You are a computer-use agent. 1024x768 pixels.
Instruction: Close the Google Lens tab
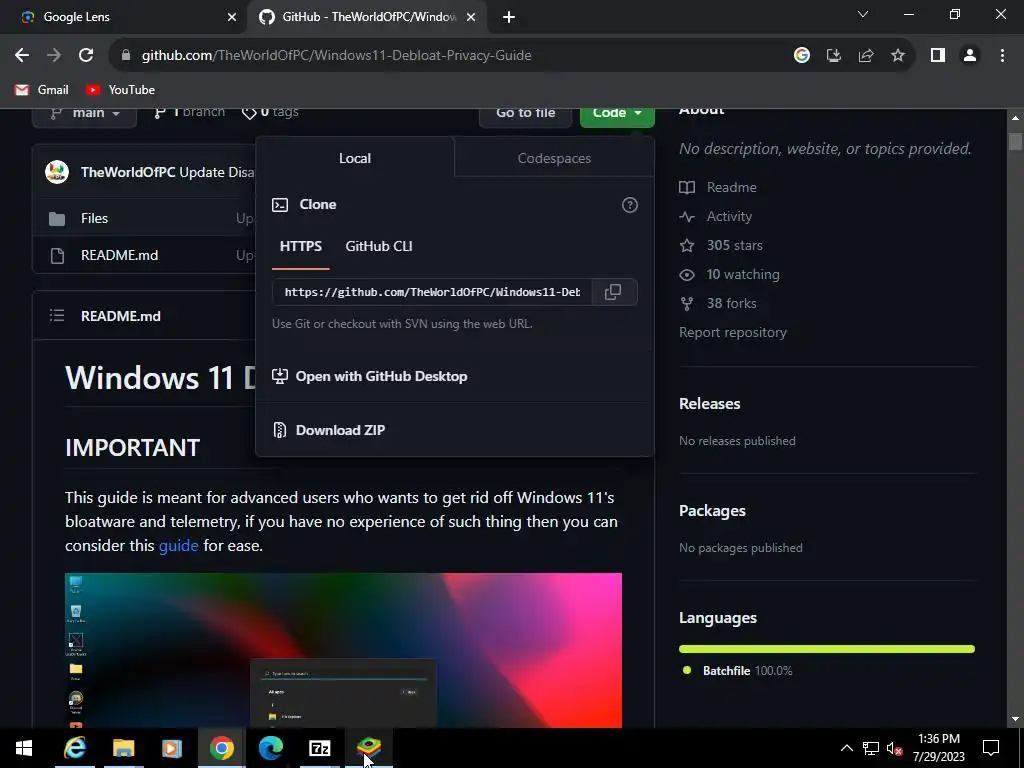tap(232, 18)
